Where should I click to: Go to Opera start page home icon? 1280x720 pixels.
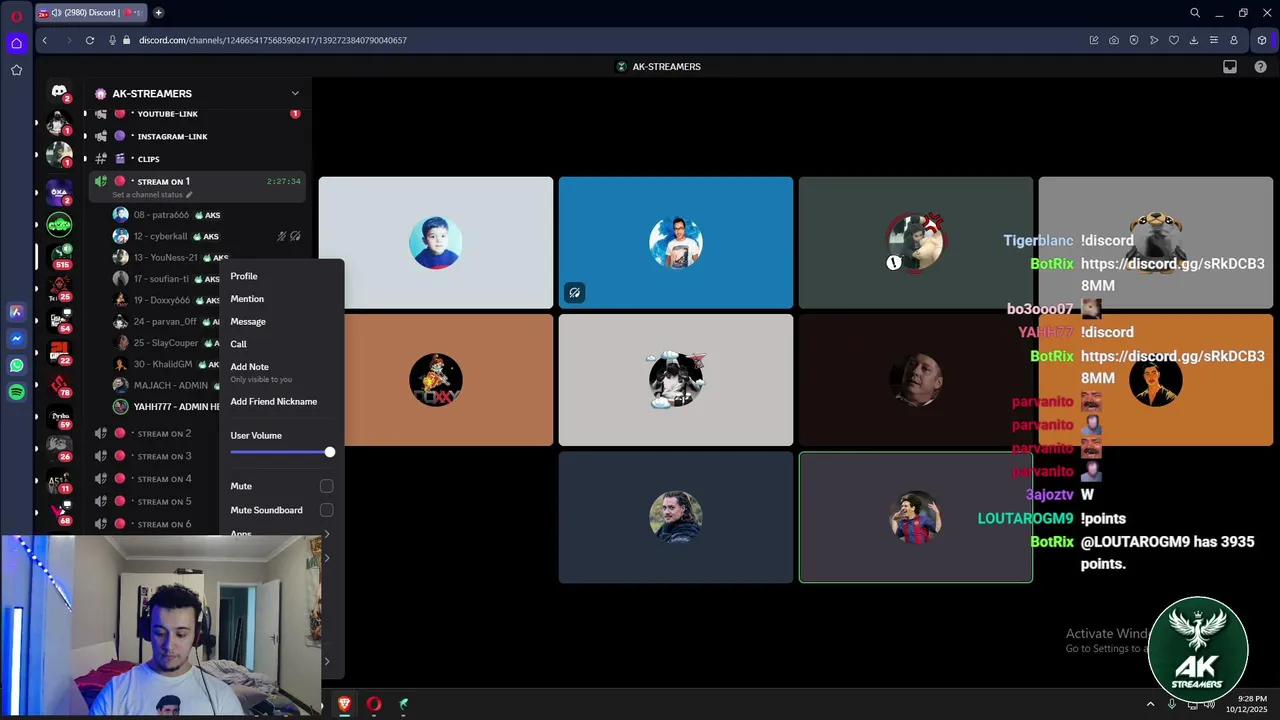point(16,43)
